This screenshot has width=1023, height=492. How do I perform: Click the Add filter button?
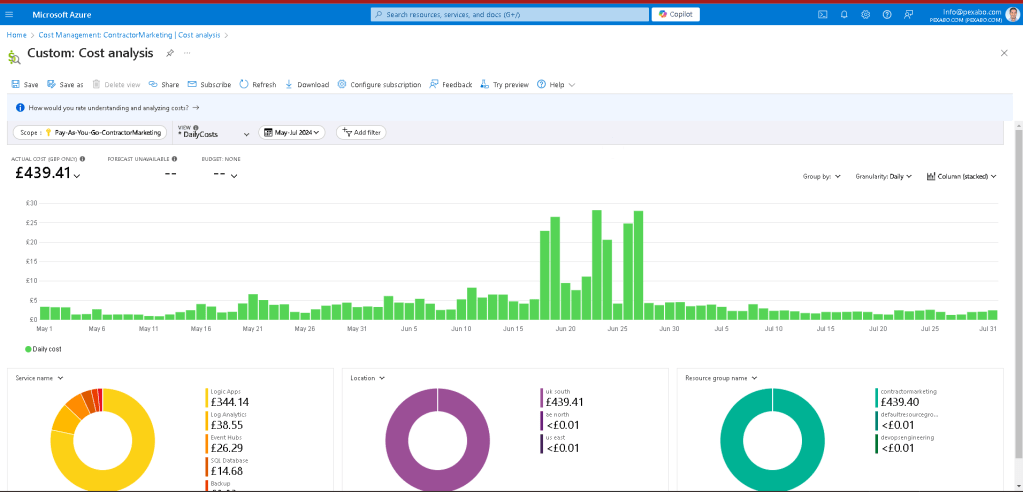(x=361, y=132)
